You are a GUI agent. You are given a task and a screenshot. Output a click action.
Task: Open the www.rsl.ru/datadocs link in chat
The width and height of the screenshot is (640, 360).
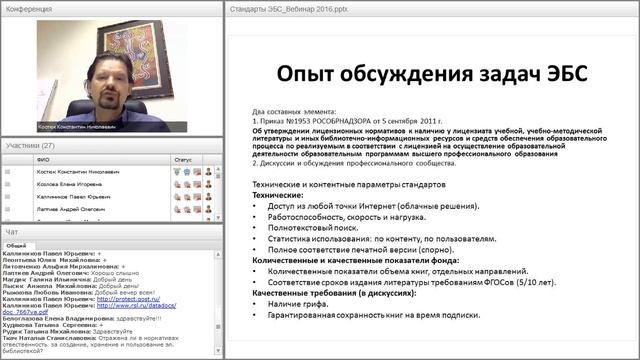point(136,306)
